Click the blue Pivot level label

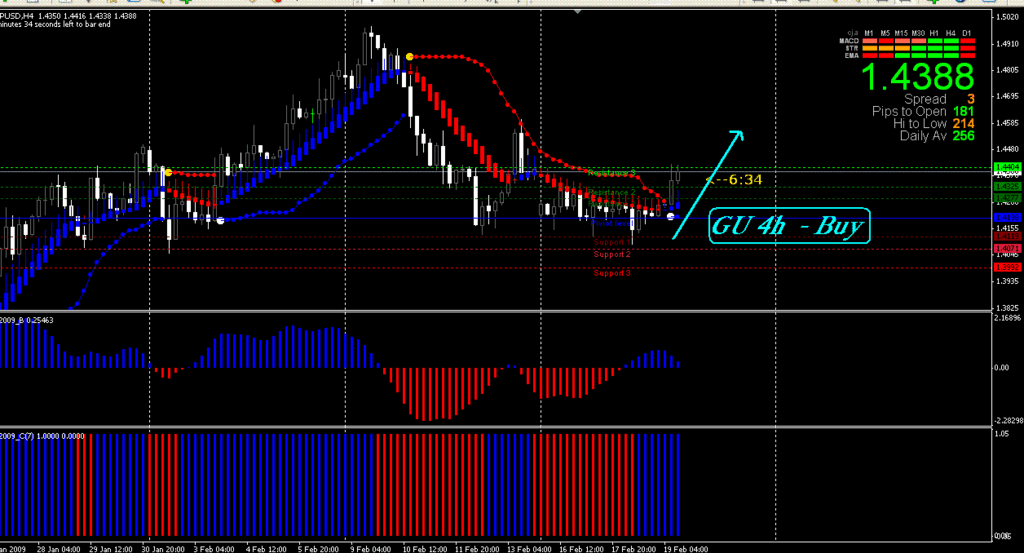click(x=611, y=223)
